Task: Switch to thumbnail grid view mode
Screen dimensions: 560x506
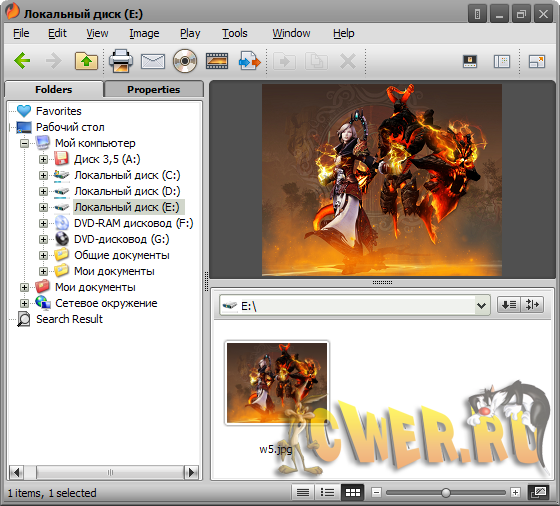Action: [352, 493]
